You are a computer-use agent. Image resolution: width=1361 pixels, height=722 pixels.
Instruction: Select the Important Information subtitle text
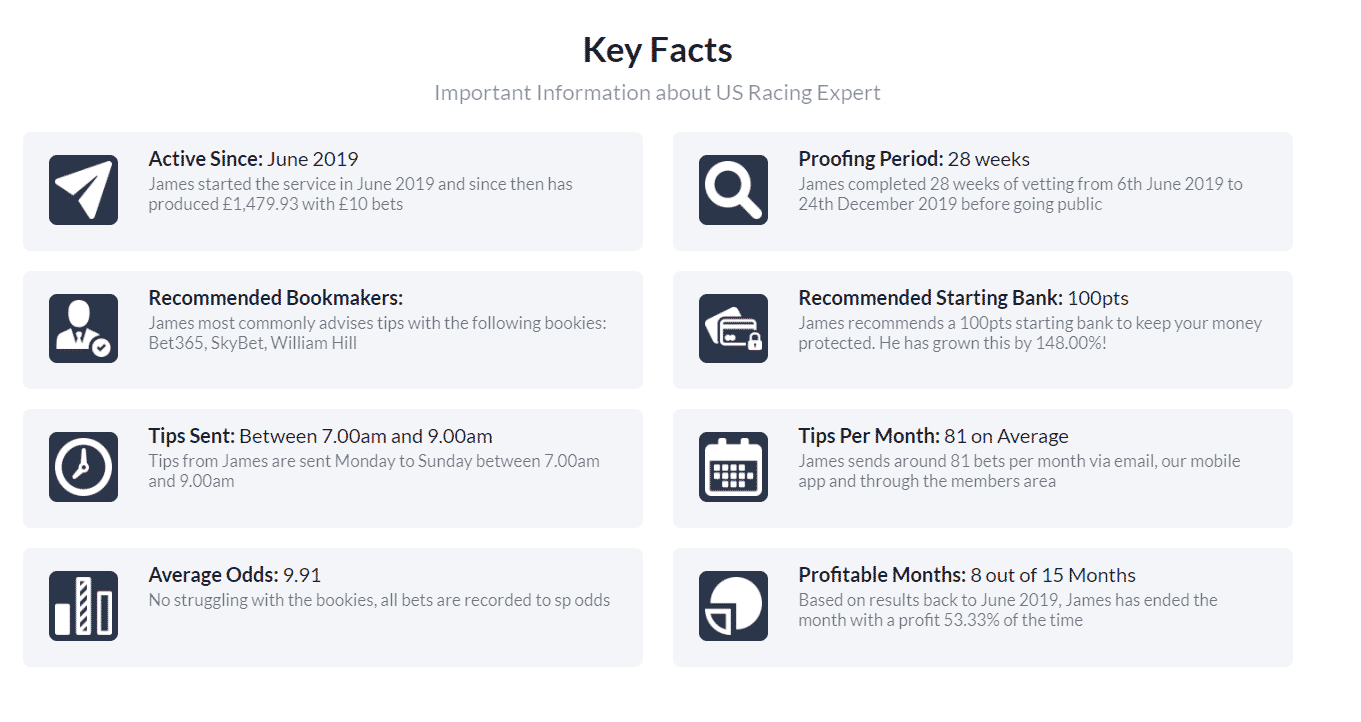click(x=657, y=93)
